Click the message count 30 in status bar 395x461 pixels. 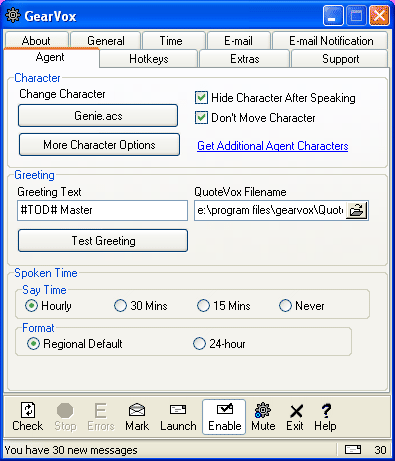click(380, 450)
